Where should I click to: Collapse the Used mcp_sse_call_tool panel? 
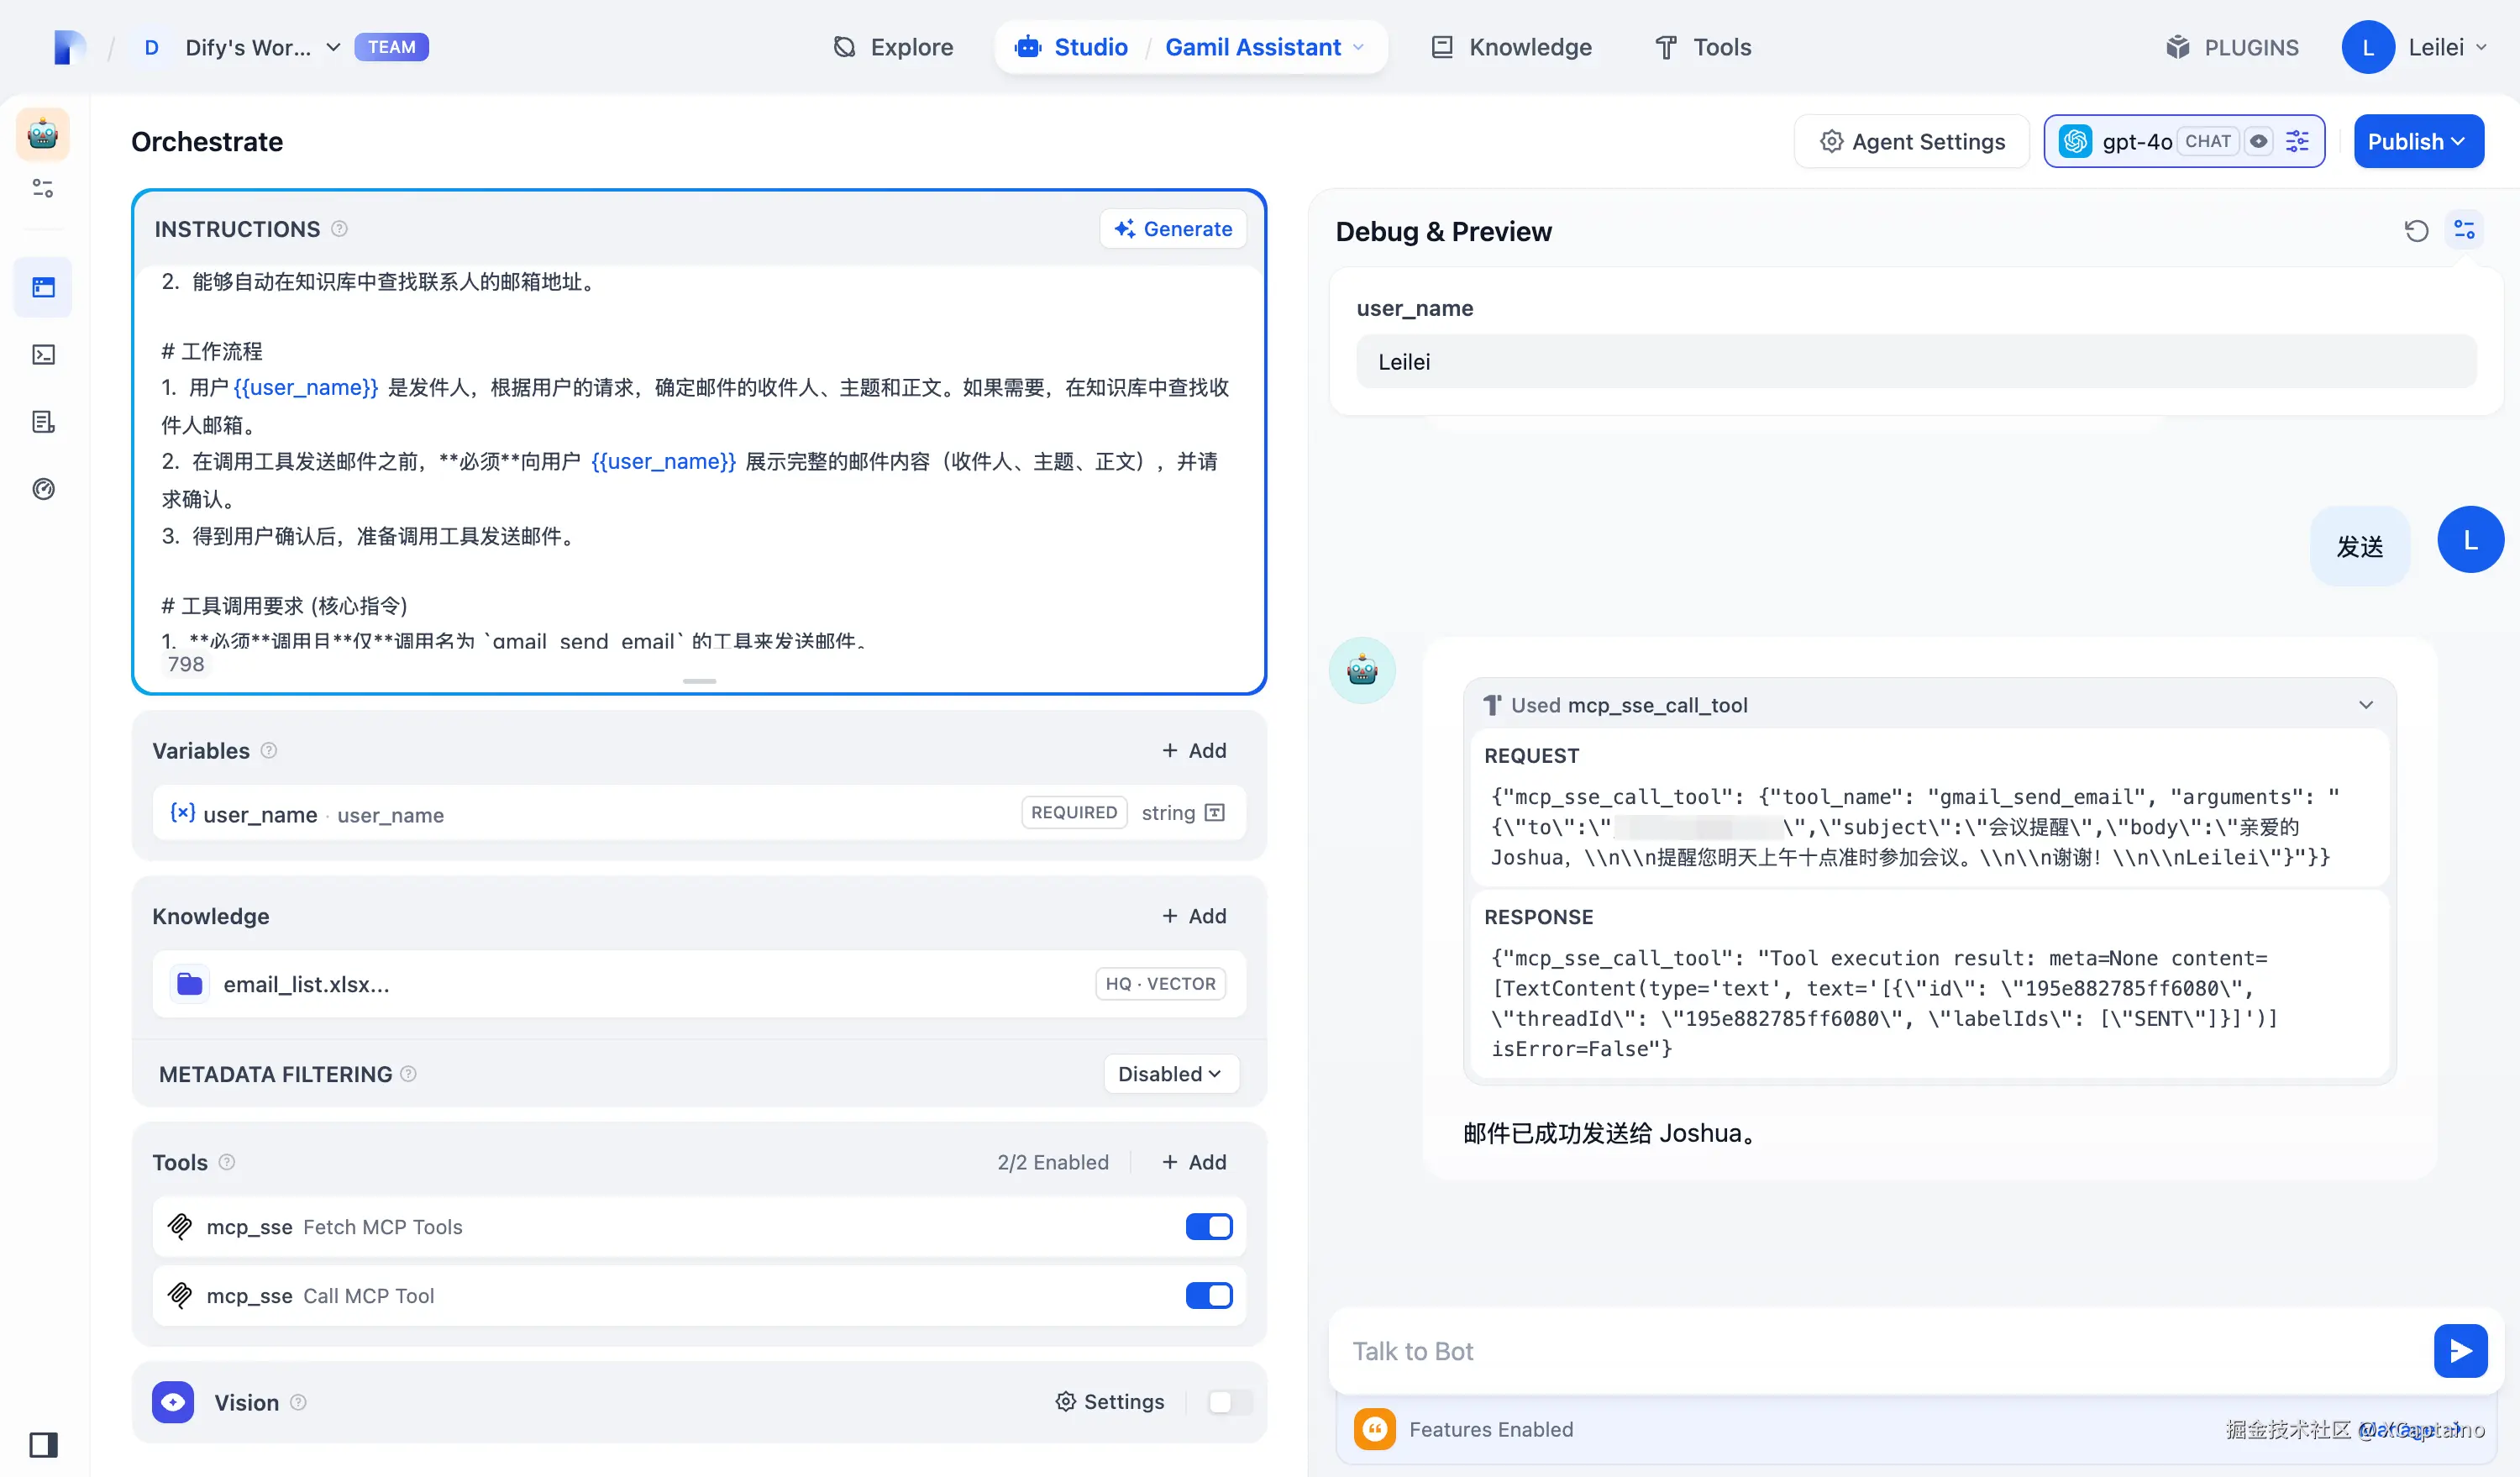pos(2366,705)
